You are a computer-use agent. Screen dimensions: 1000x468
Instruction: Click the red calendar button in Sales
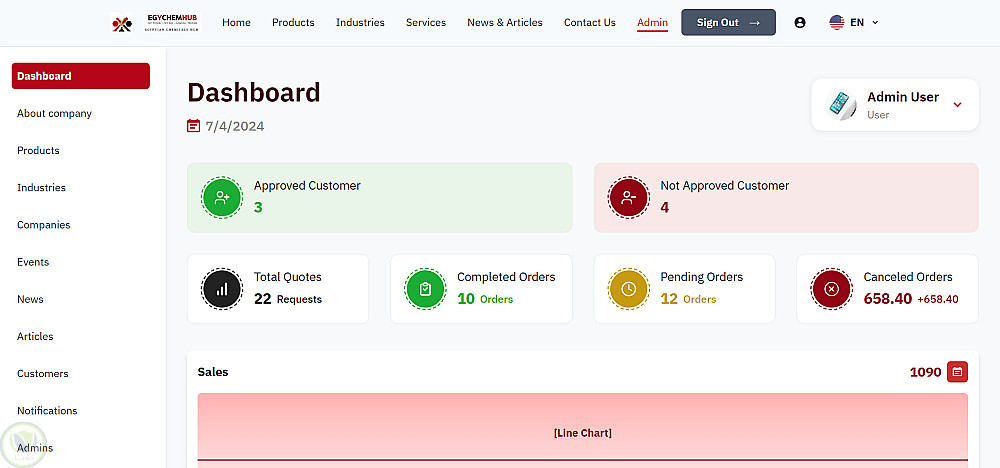957,372
